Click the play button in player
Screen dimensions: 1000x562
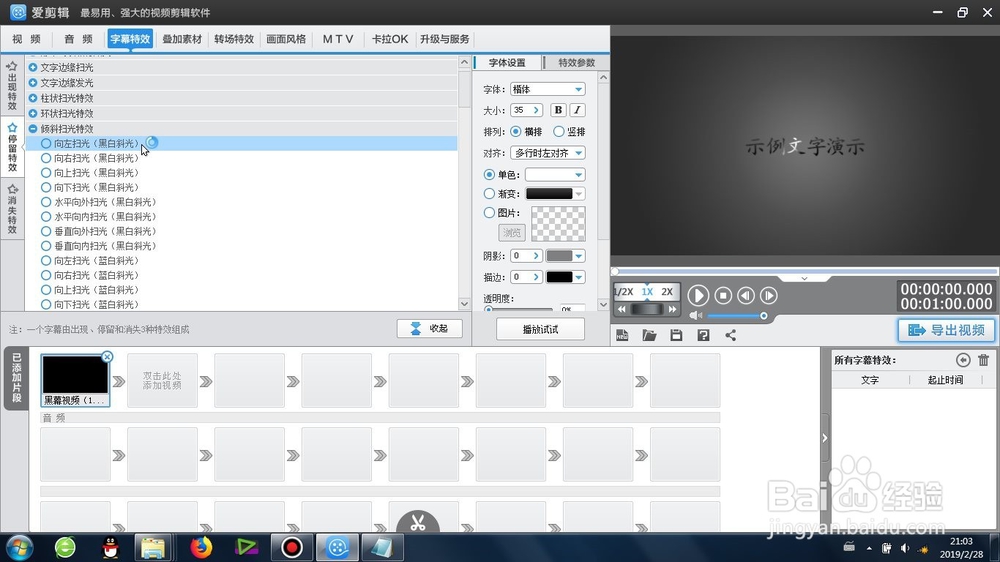[x=698, y=295]
